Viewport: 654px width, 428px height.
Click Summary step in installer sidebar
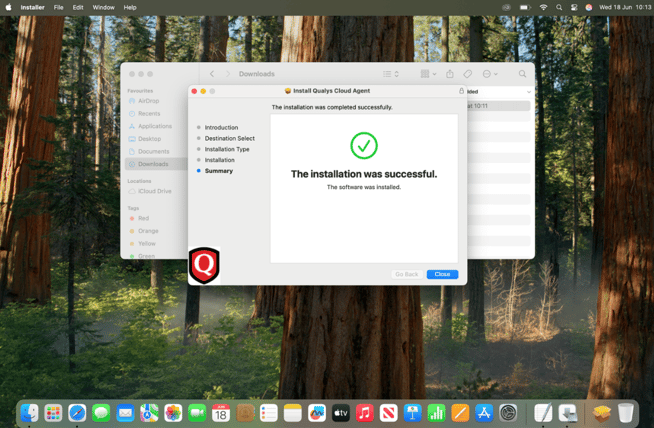click(219, 171)
